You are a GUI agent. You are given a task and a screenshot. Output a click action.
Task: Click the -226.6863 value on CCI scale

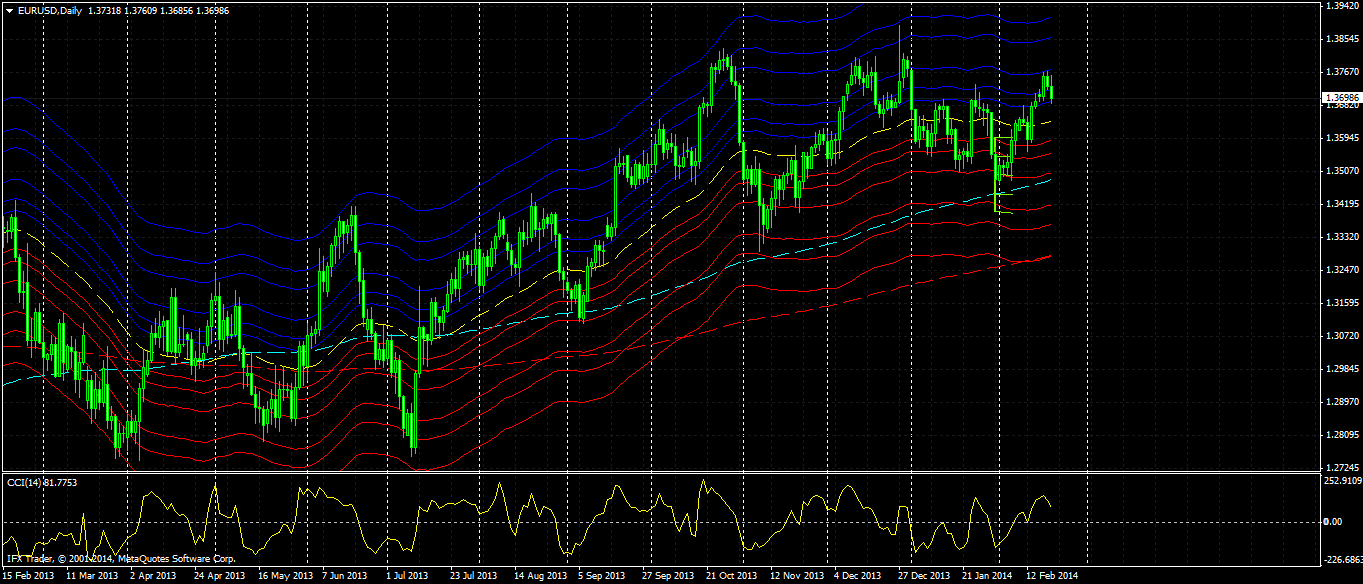[1342, 561]
